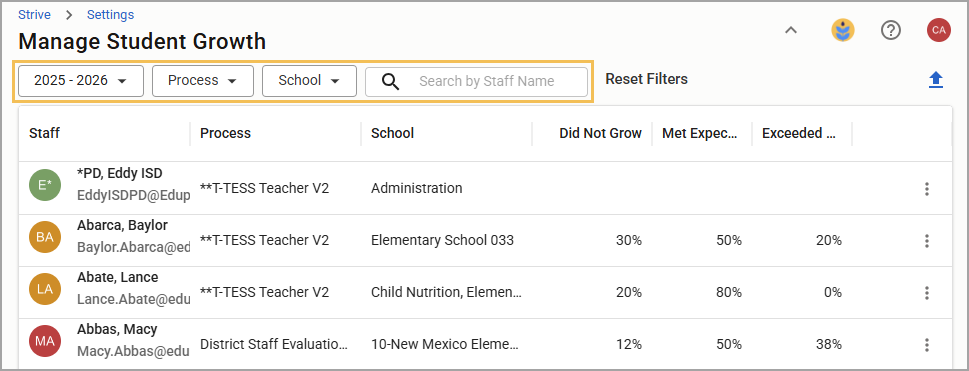Open row menu for Abate, Lance
969x371 pixels.
pyautogui.click(x=926, y=292)
